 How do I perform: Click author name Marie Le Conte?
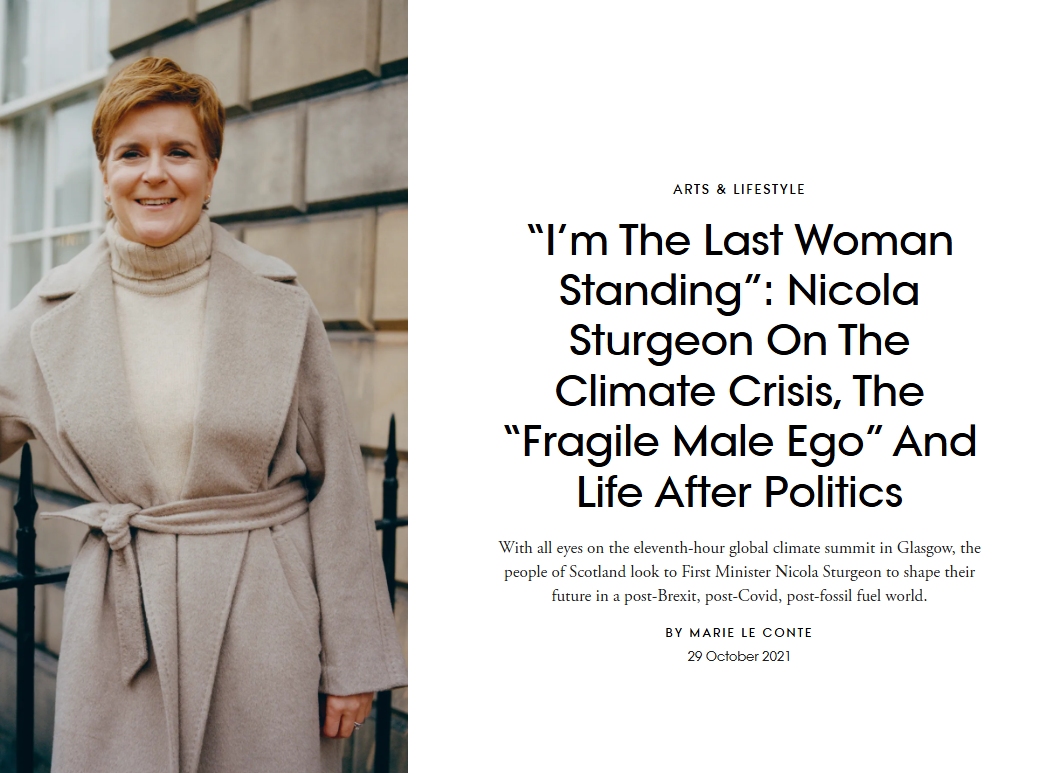[x=751, y=633]
